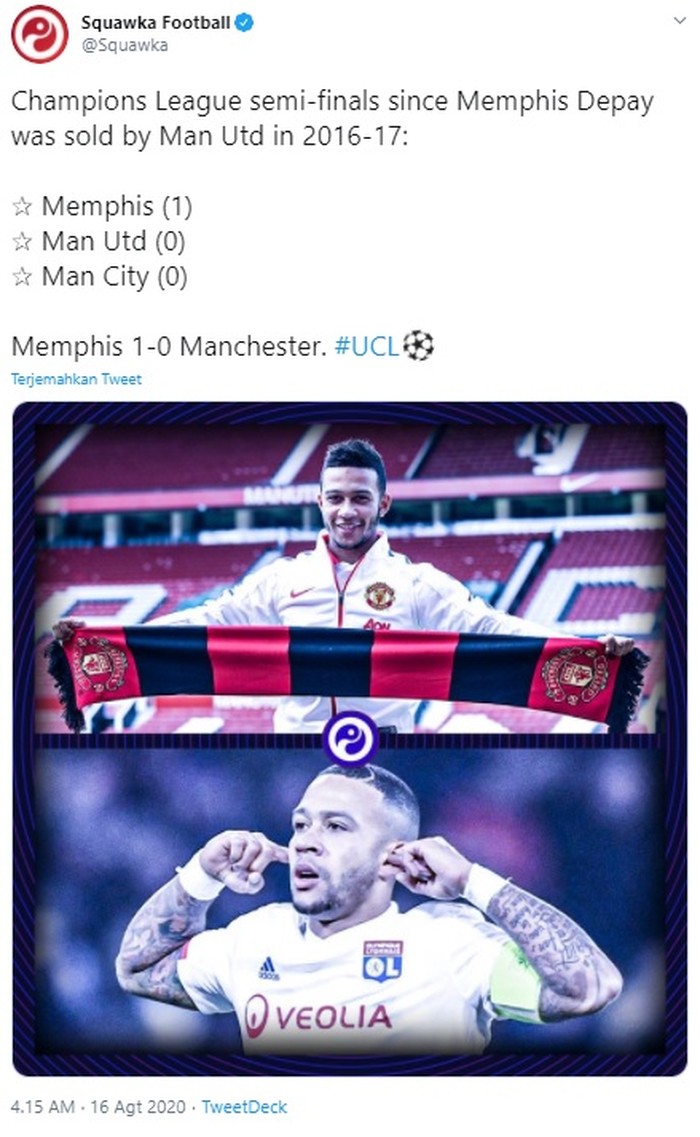The image size is (700, 1137).
Task: Click the Terjemahkan Tweet link
Action: tap(76, 379)
